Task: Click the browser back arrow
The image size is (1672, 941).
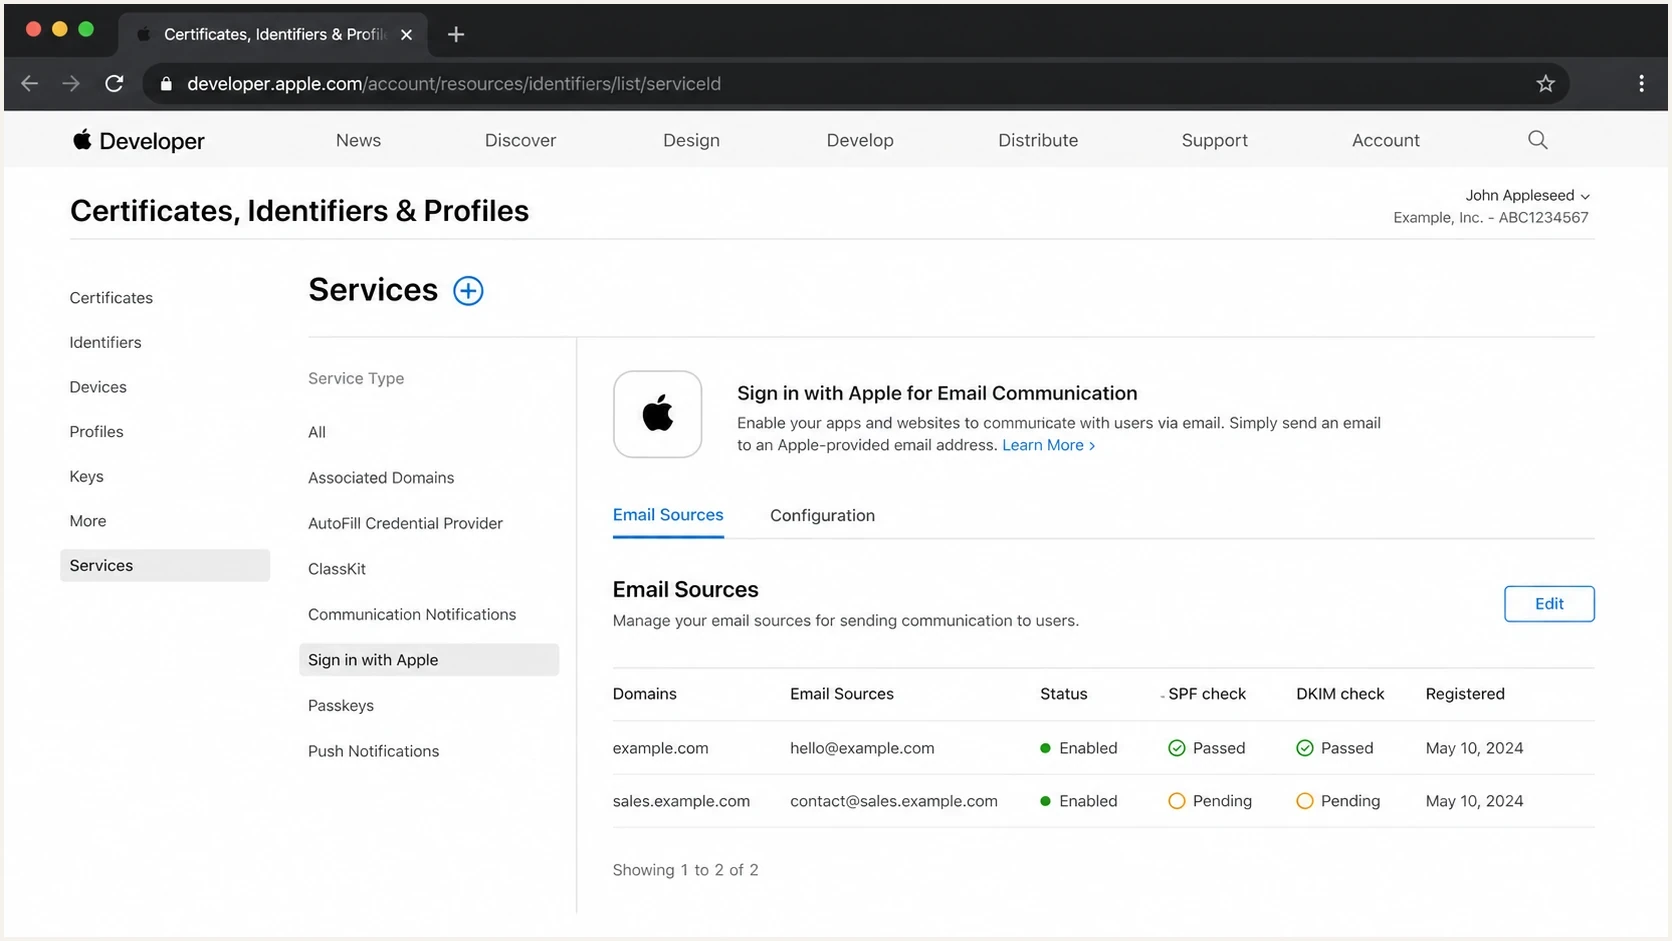Action: click(30, 84)
